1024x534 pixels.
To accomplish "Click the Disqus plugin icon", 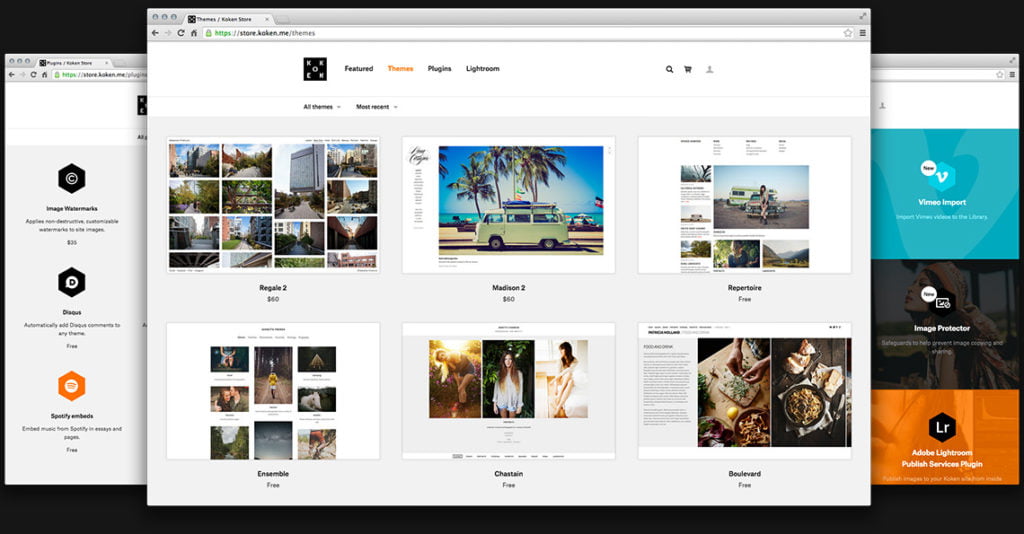I will 72,282.
